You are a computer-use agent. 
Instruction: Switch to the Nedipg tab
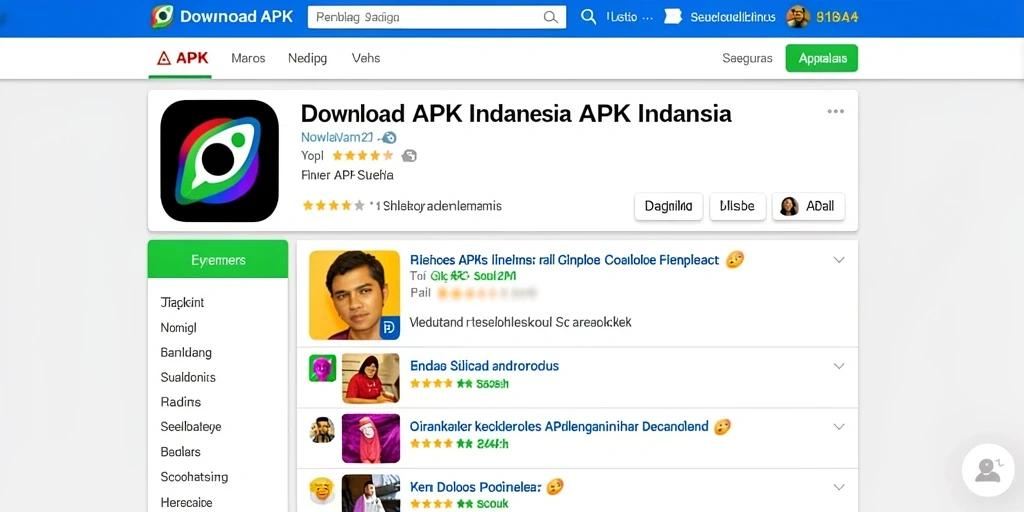pyautogui.click(x=307, y=58)
